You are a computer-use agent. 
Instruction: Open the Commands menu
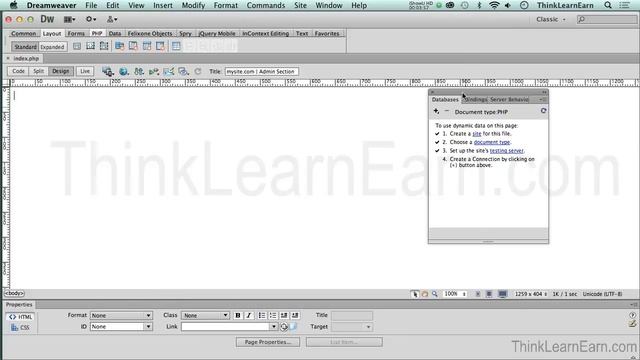[x=266, y=5]
